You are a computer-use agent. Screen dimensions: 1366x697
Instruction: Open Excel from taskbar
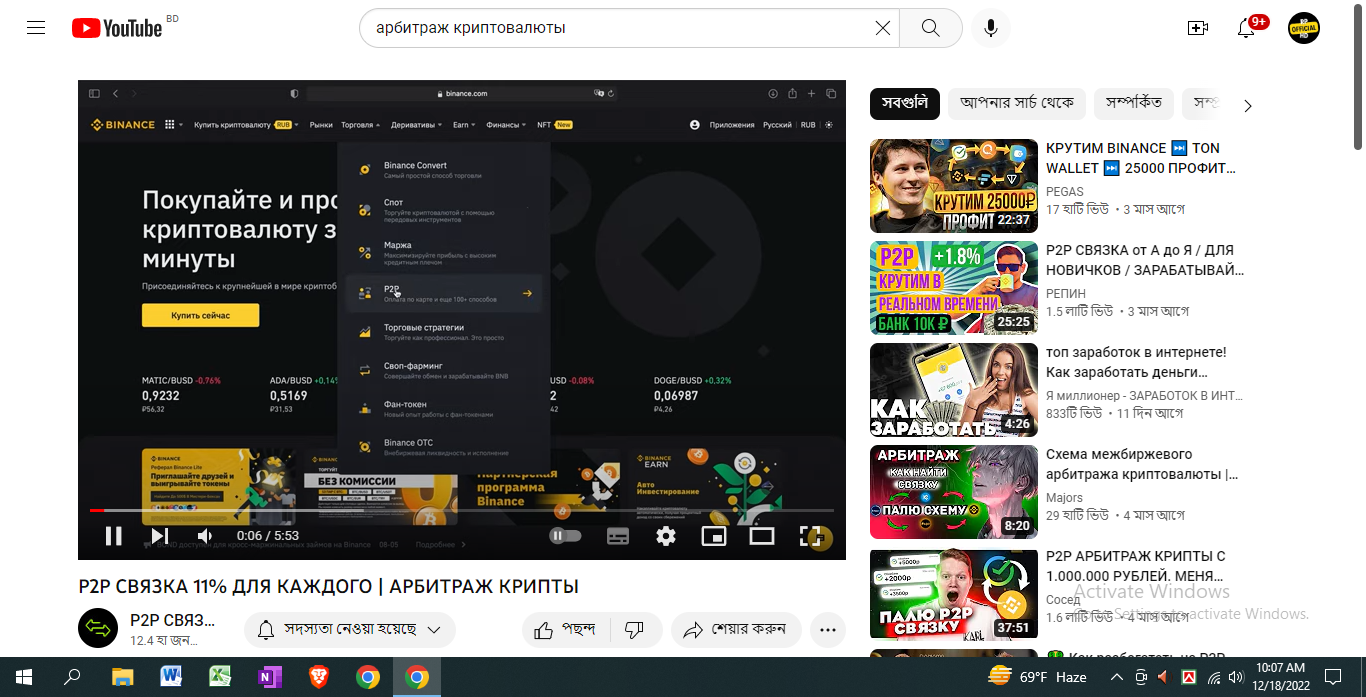(x=220, y=678)
